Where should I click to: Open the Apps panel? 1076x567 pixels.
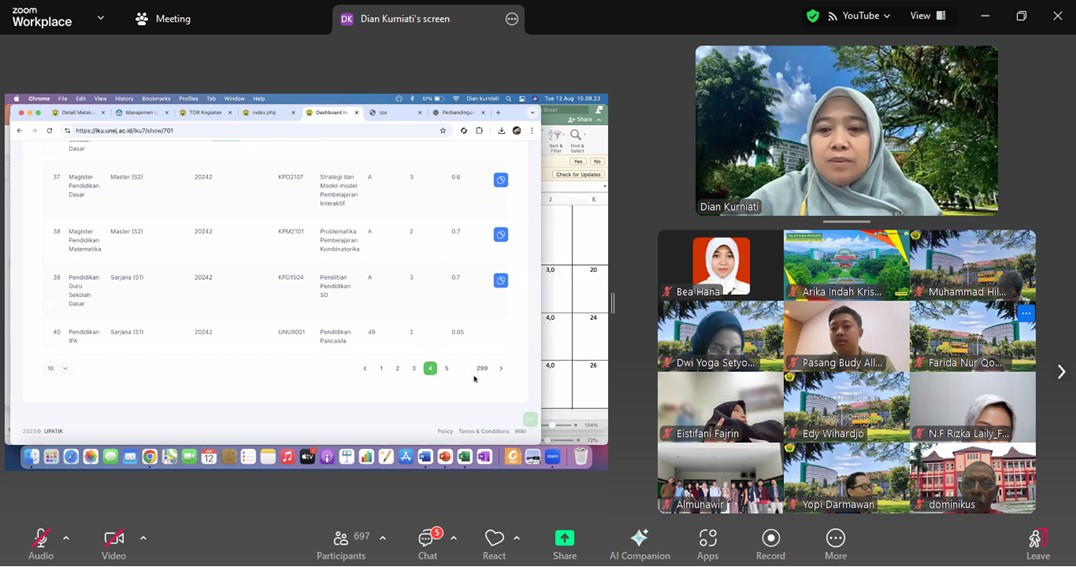click(708, 543)
